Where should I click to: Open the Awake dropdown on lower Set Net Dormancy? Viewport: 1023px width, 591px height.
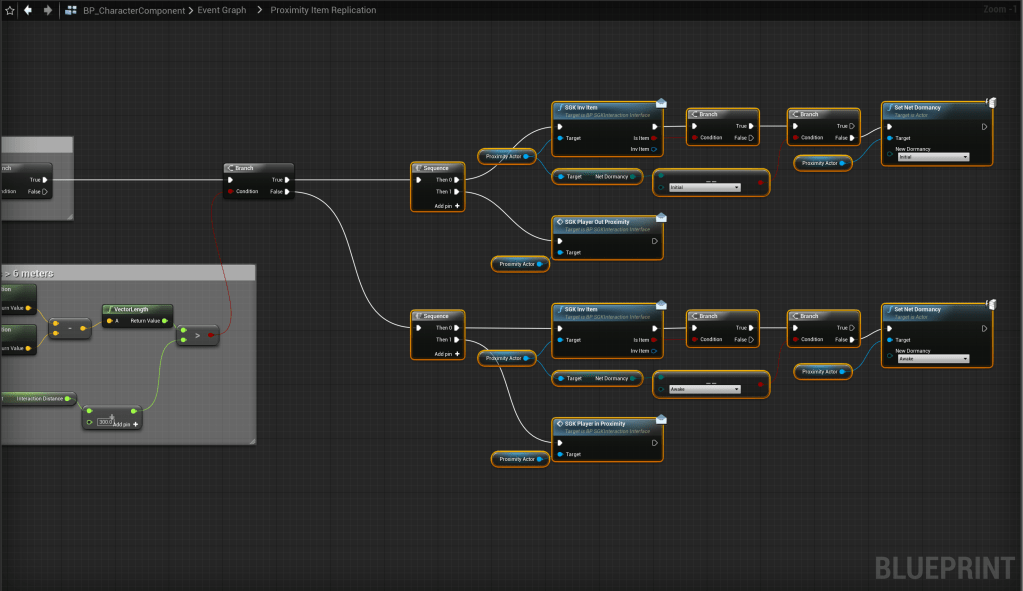[932, 358]
